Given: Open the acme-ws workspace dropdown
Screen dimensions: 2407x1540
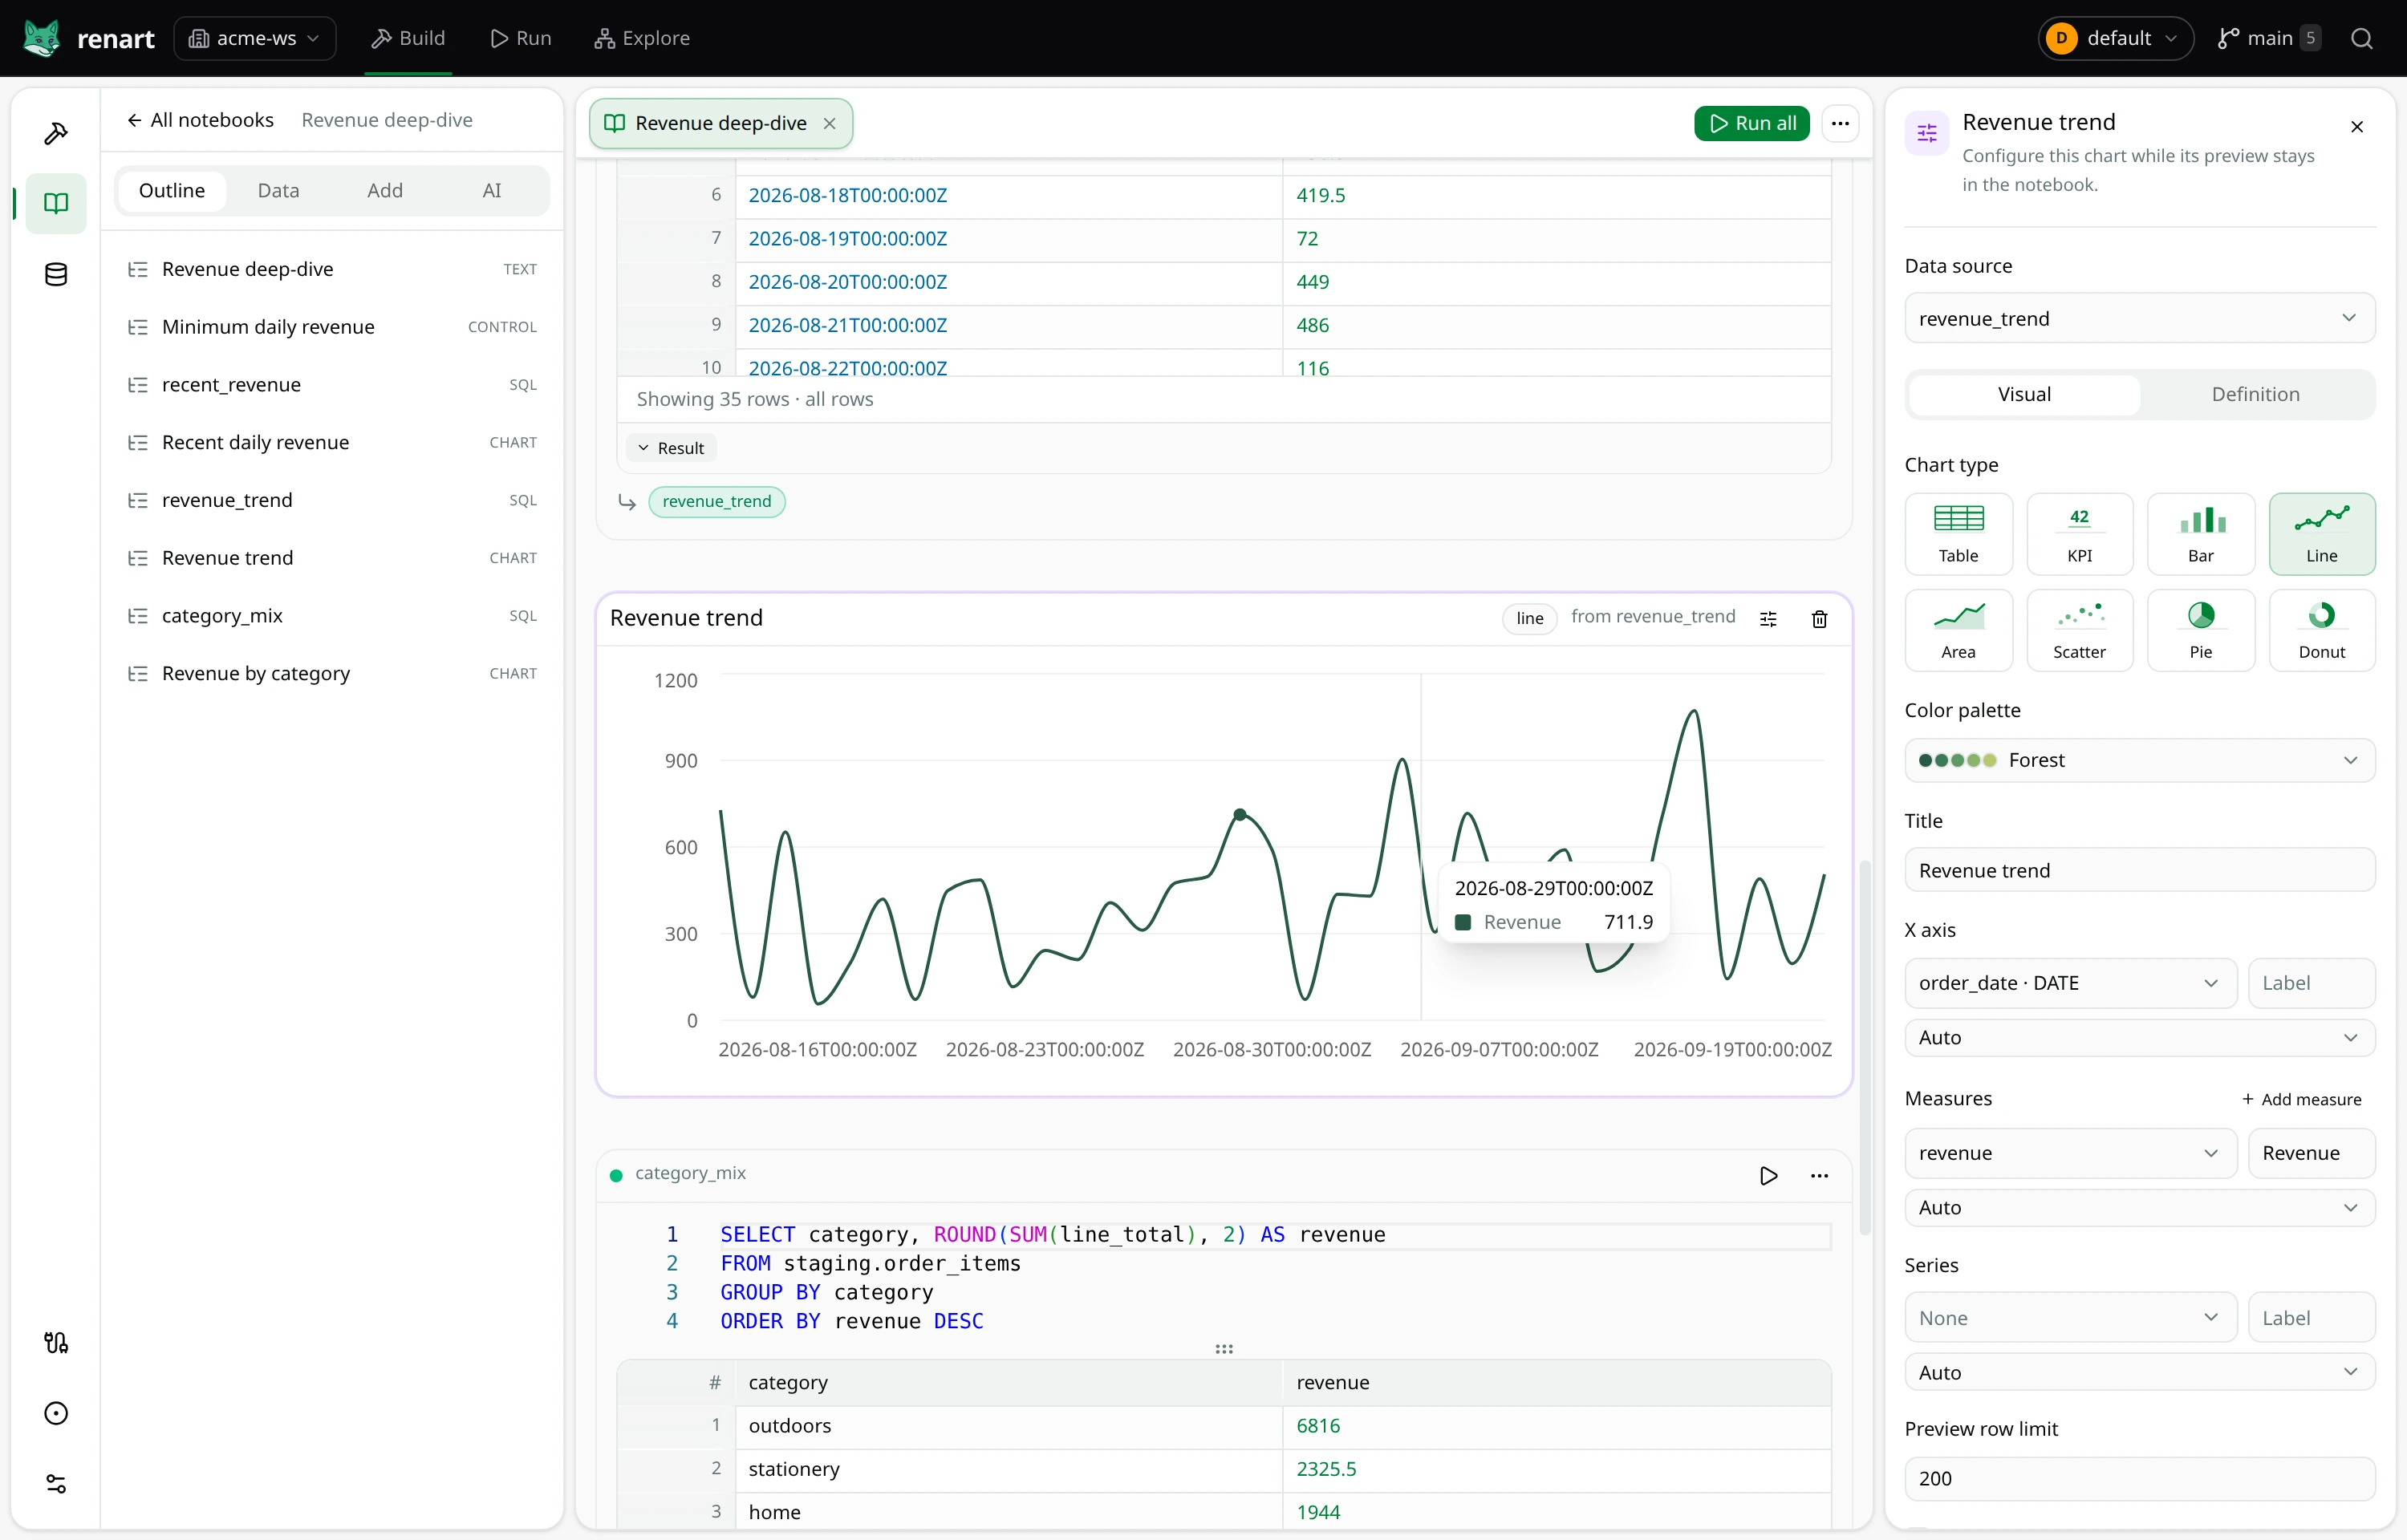Looking at the screenshot, I should click(x=255, y=38).
